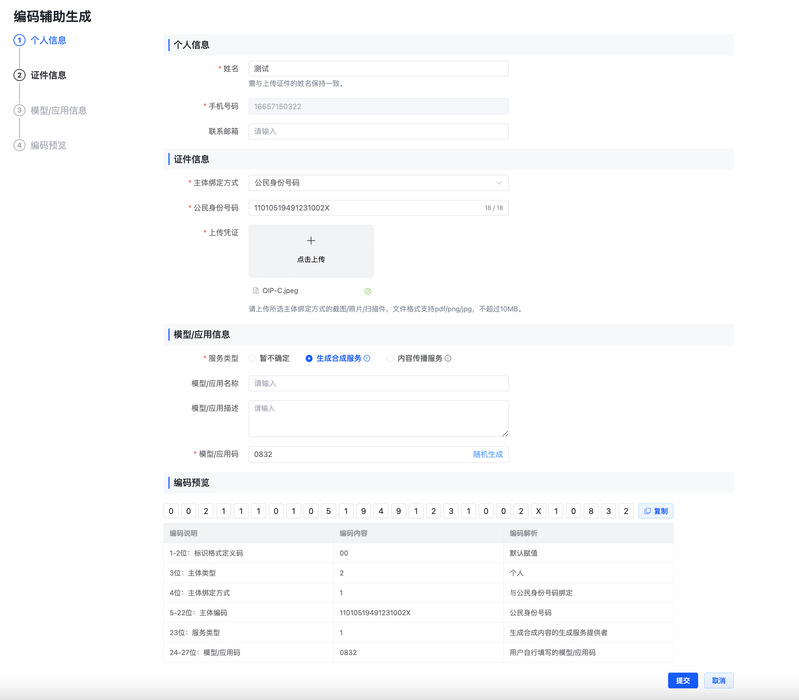Click step 3 circle icon in sidebar
The image size is (799, 700).
(x=19, y=110)
